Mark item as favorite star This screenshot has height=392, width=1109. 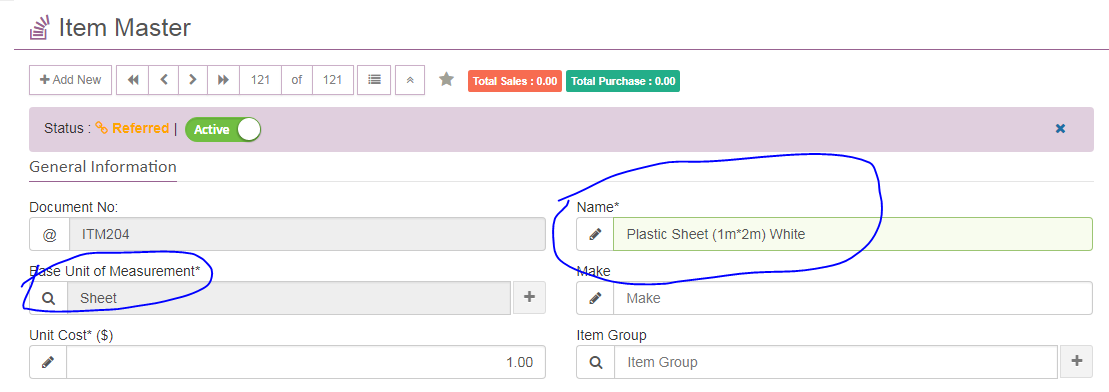[446, 79]
